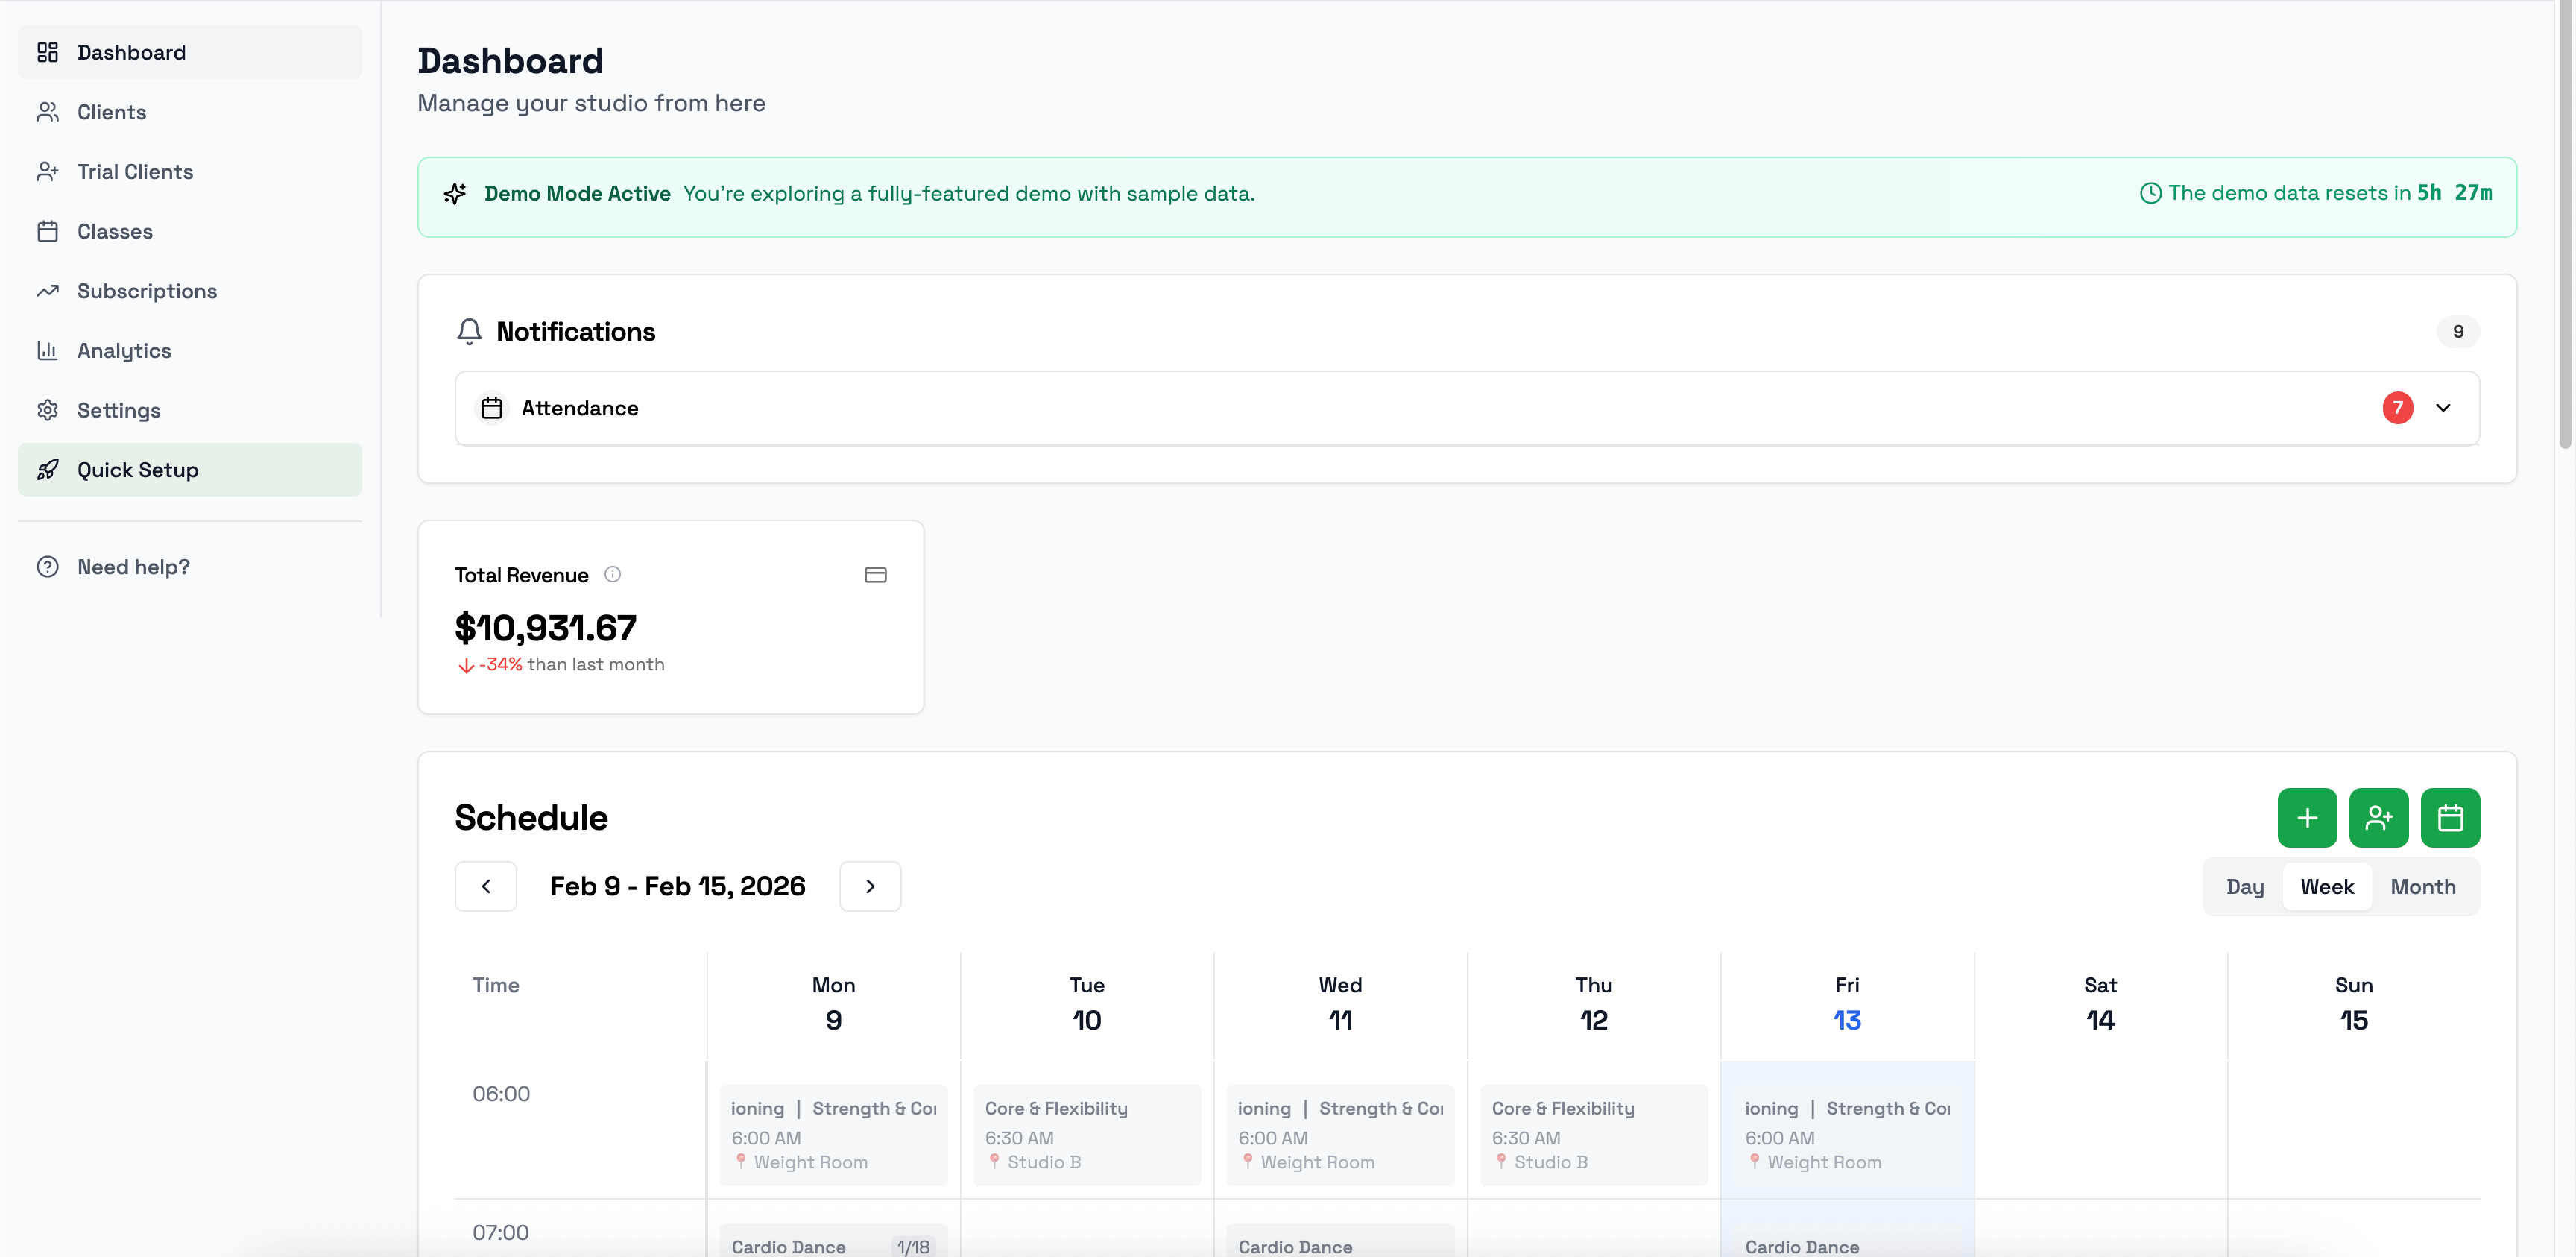Click the green plus button to add a class

point(2306,817)
